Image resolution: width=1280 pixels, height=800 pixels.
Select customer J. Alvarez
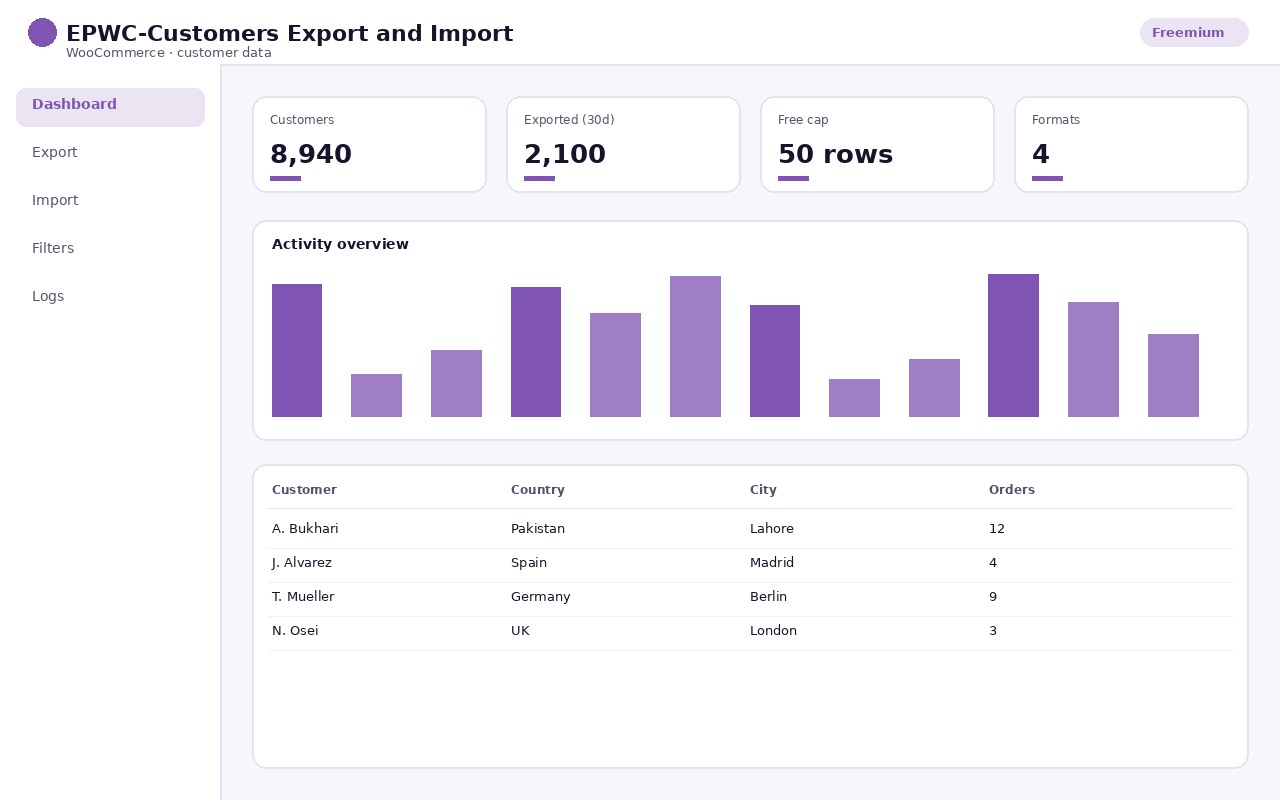(x=302, y=563)
